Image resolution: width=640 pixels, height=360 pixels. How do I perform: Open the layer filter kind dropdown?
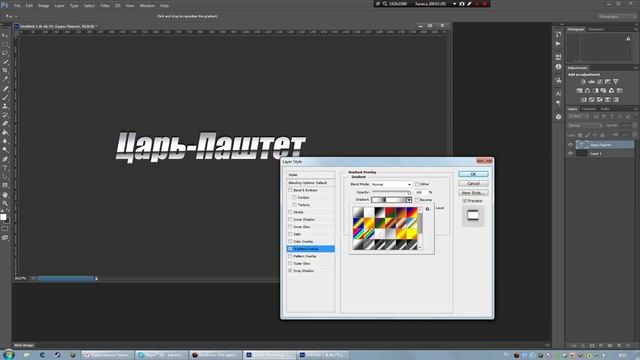(579, 117)
